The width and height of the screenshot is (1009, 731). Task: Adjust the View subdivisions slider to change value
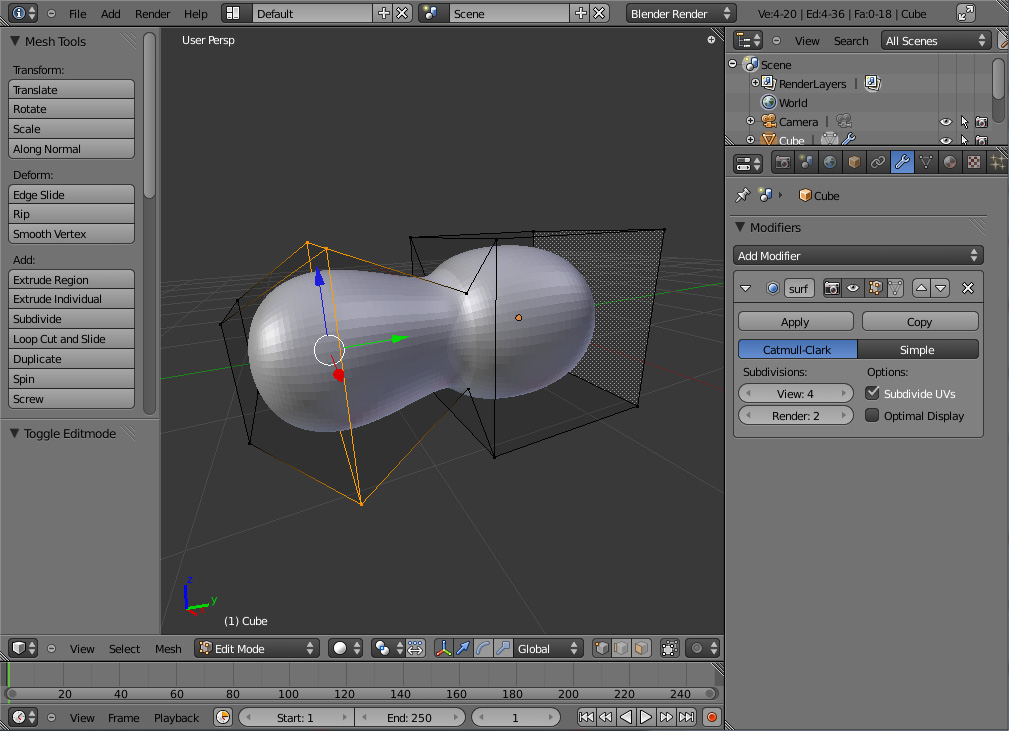(x=795, y=393)
